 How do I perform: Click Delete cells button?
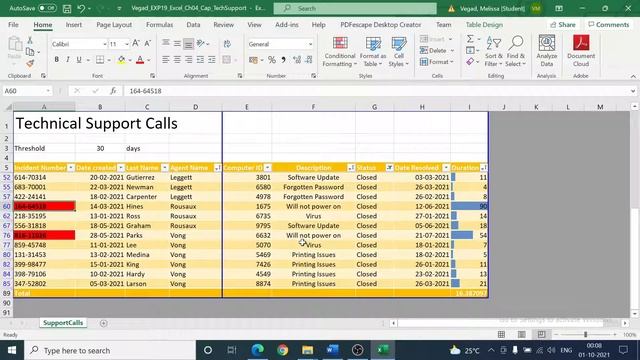point(436,51)
